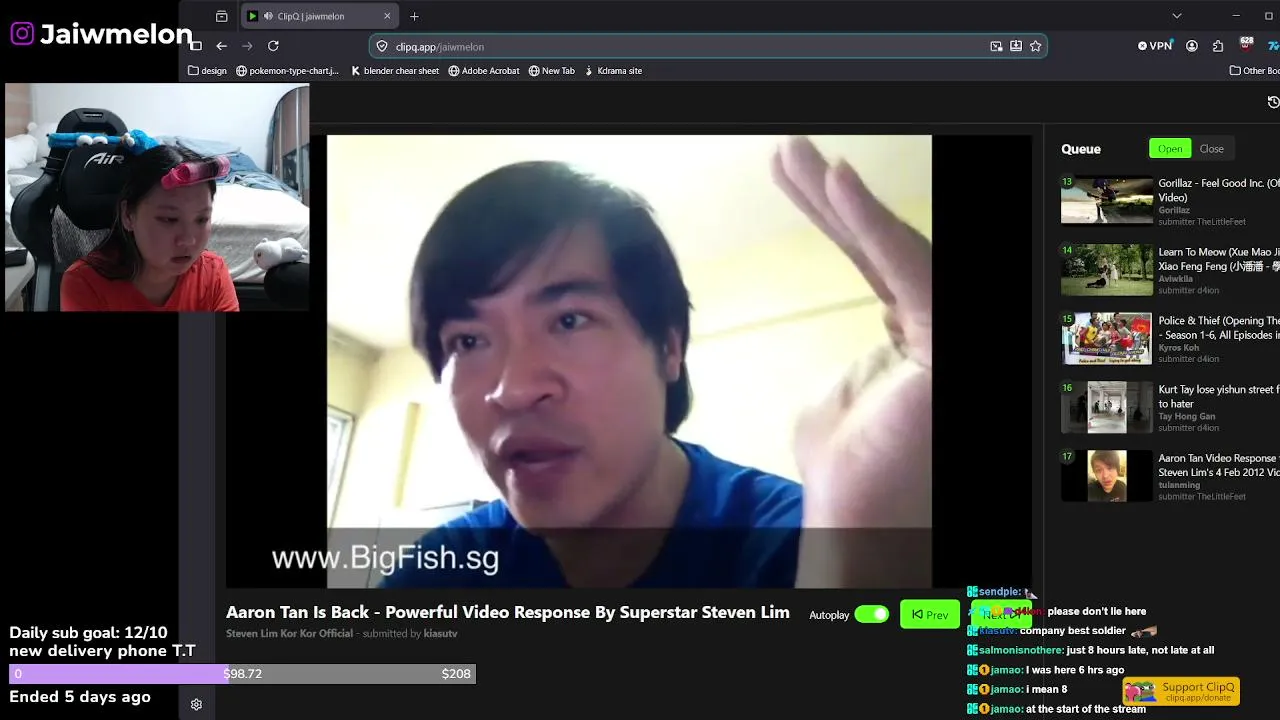1280x720 pixels.
Task: Click the 'Queue' heading
Action: click(x=1081, y=149)
